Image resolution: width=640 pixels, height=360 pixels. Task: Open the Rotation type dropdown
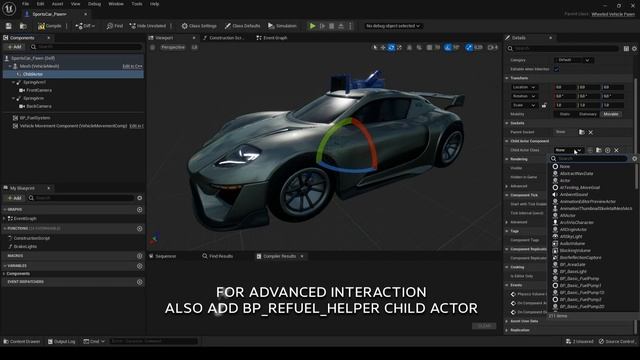[x=524, y=96]
